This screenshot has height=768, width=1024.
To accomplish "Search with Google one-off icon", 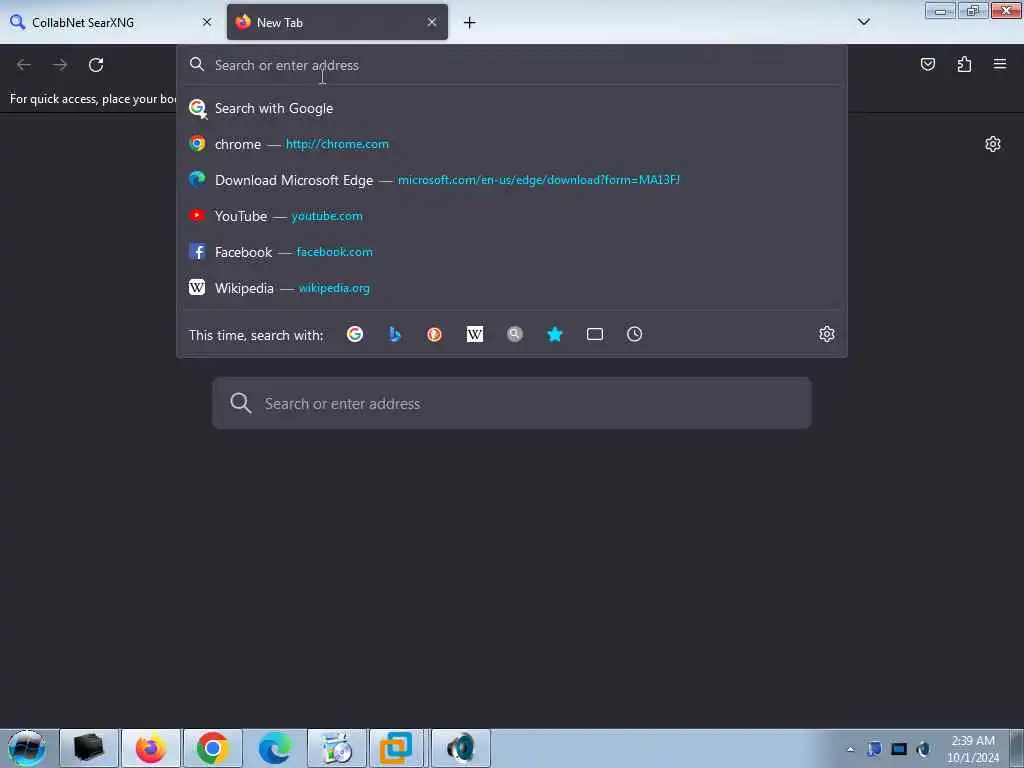I will click(x=355, y=334).
